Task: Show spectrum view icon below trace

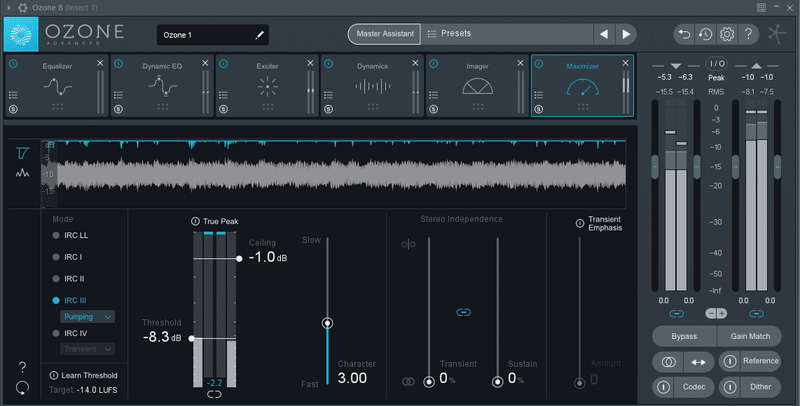Action: click(x=22, y=173)
